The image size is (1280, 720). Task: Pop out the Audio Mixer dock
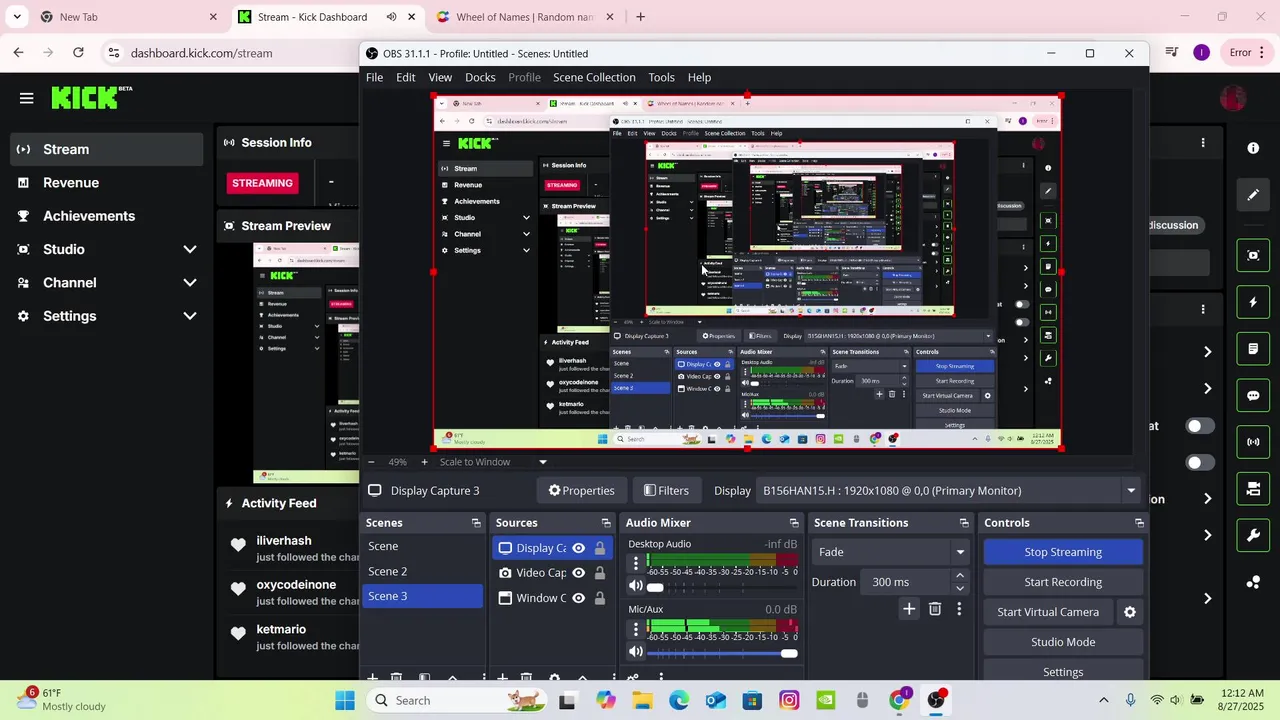coord(794,523)
